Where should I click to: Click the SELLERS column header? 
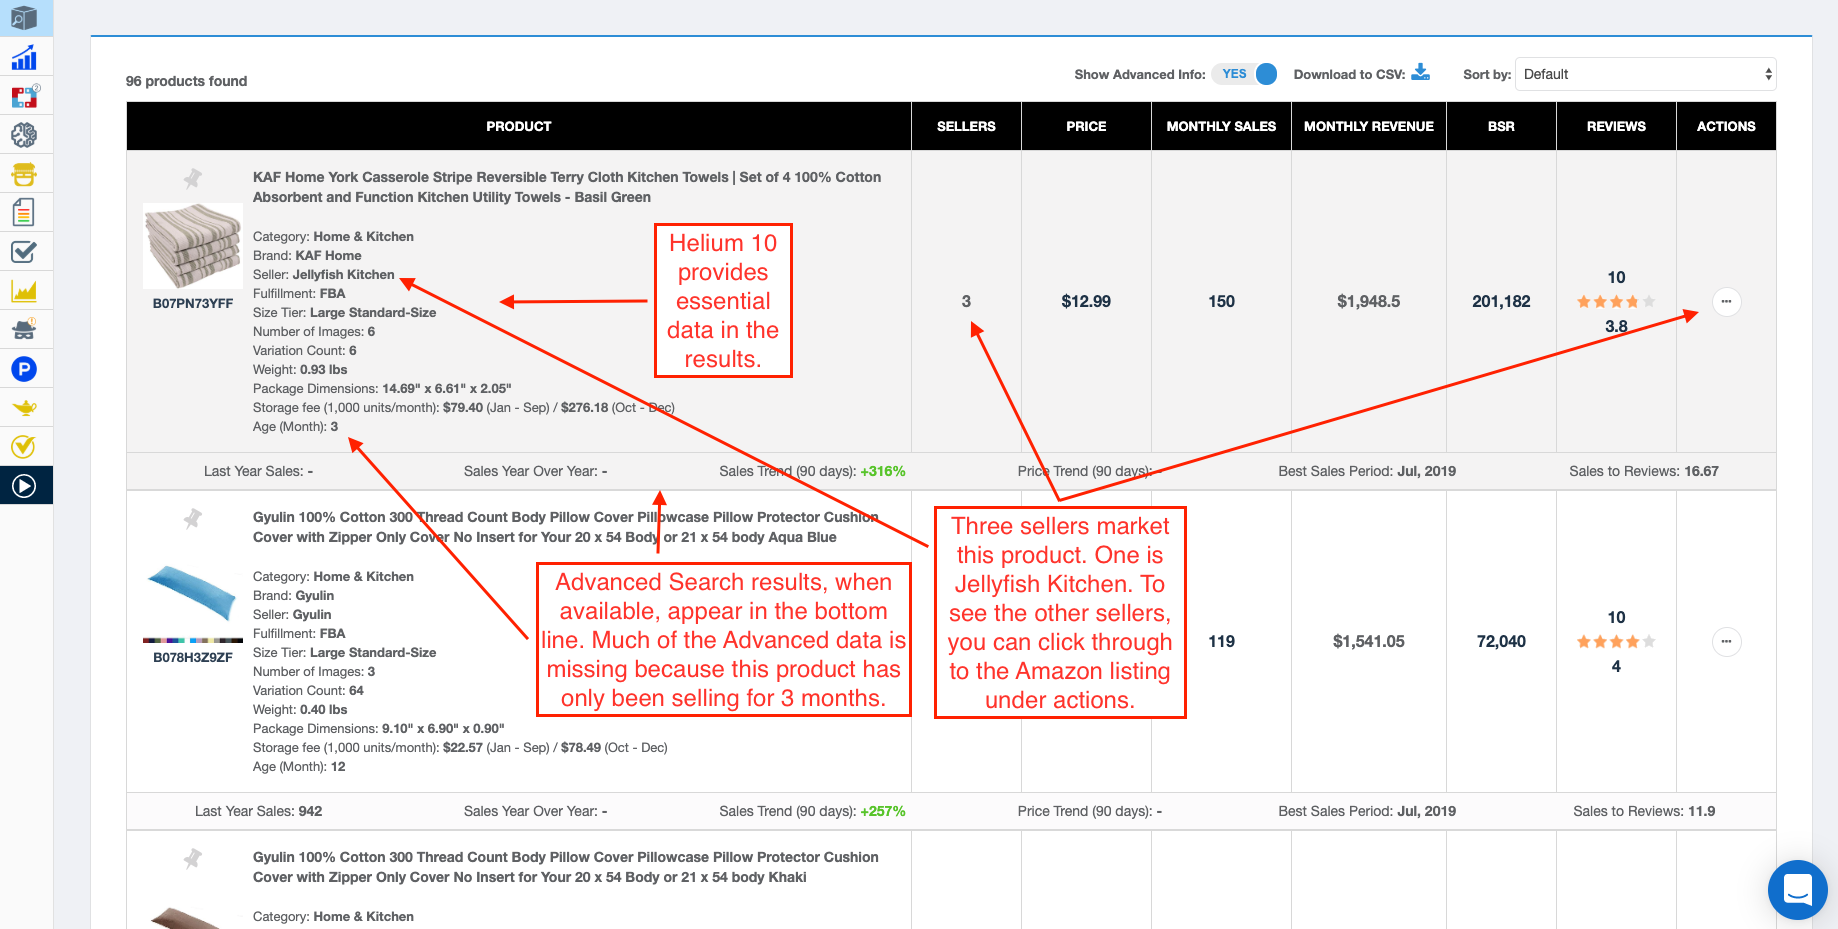pyautogui.click(x=966, y=126)
